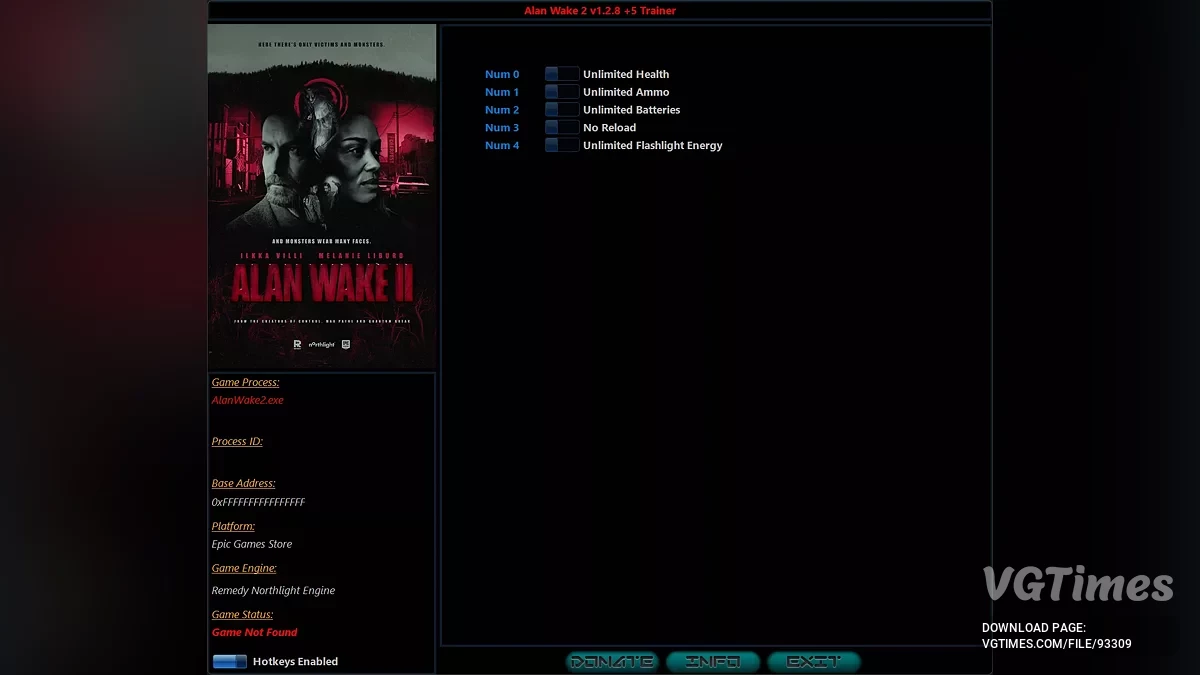Click the Epic Games Store text

[252, 544]
